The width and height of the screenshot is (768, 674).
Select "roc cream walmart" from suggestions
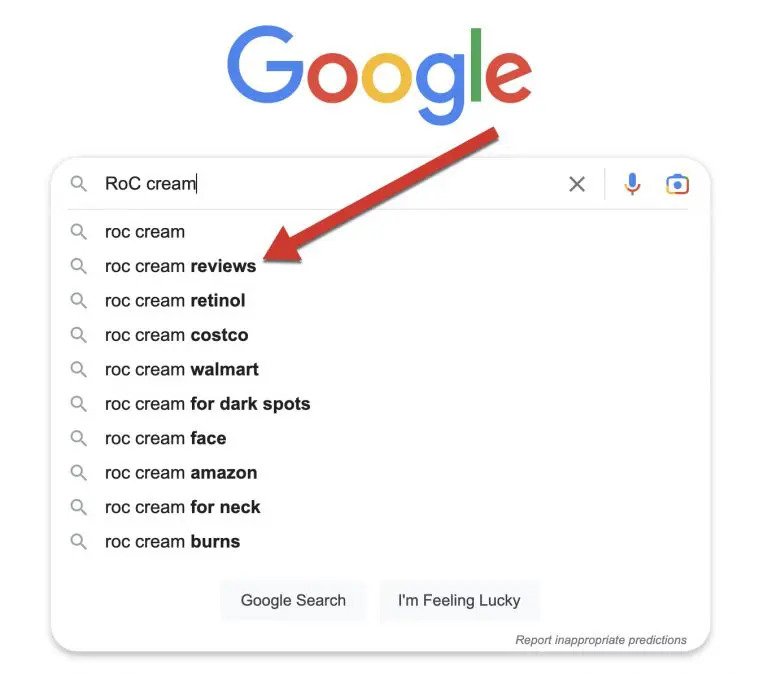(181, 370)
